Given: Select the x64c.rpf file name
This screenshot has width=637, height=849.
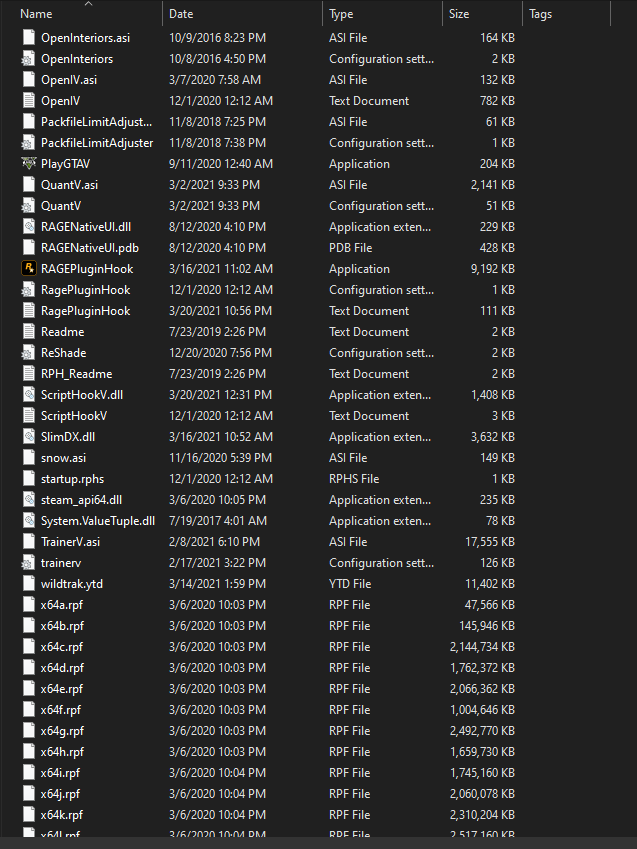Looking at the screenshot, I should pos(62,647).
